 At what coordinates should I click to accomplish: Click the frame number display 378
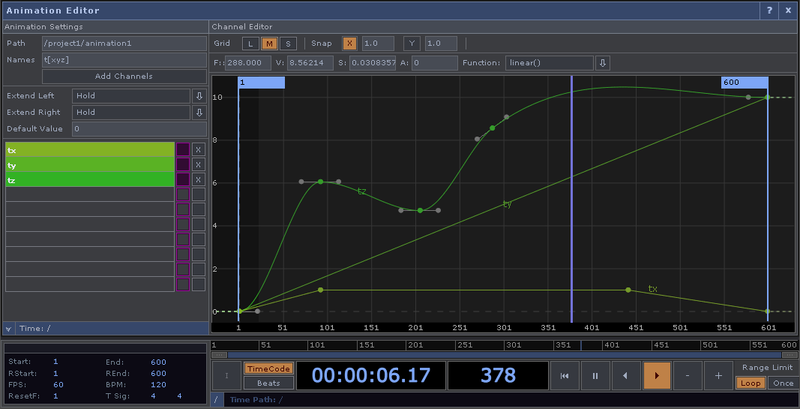pos(498,376)
